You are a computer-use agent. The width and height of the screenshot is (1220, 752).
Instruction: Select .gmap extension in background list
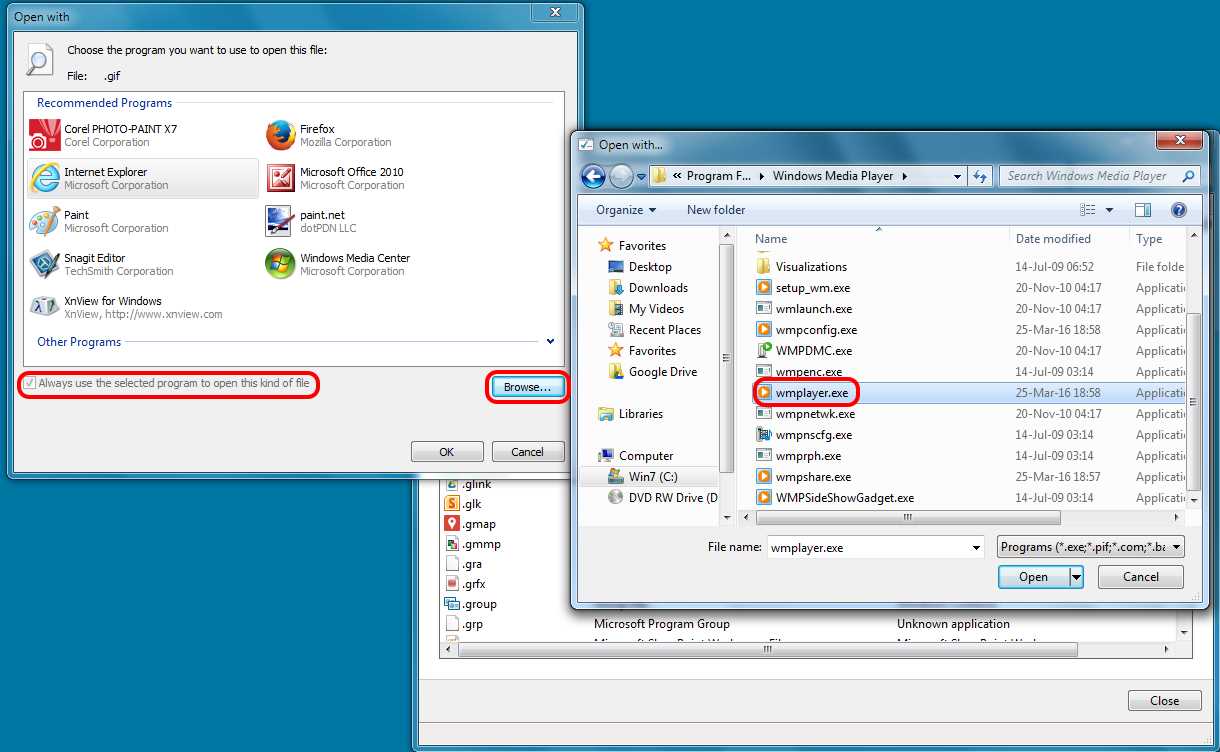[x=479, y=524]
